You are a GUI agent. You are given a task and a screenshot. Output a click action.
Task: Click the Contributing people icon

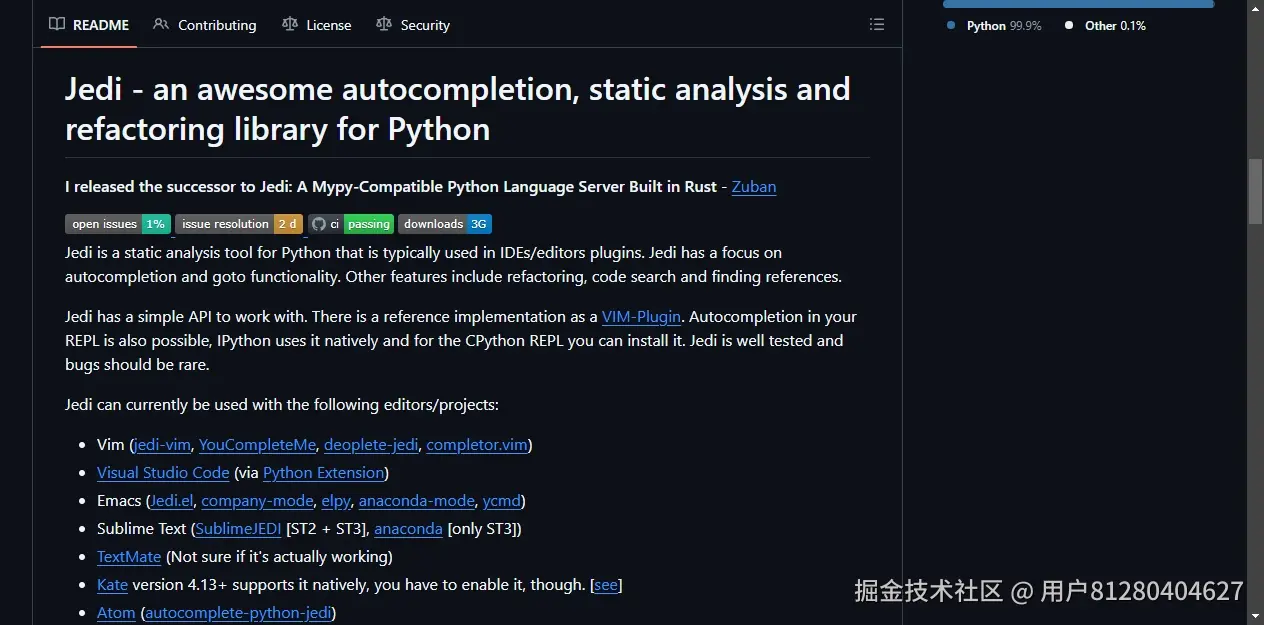click(x=161, y=25)
